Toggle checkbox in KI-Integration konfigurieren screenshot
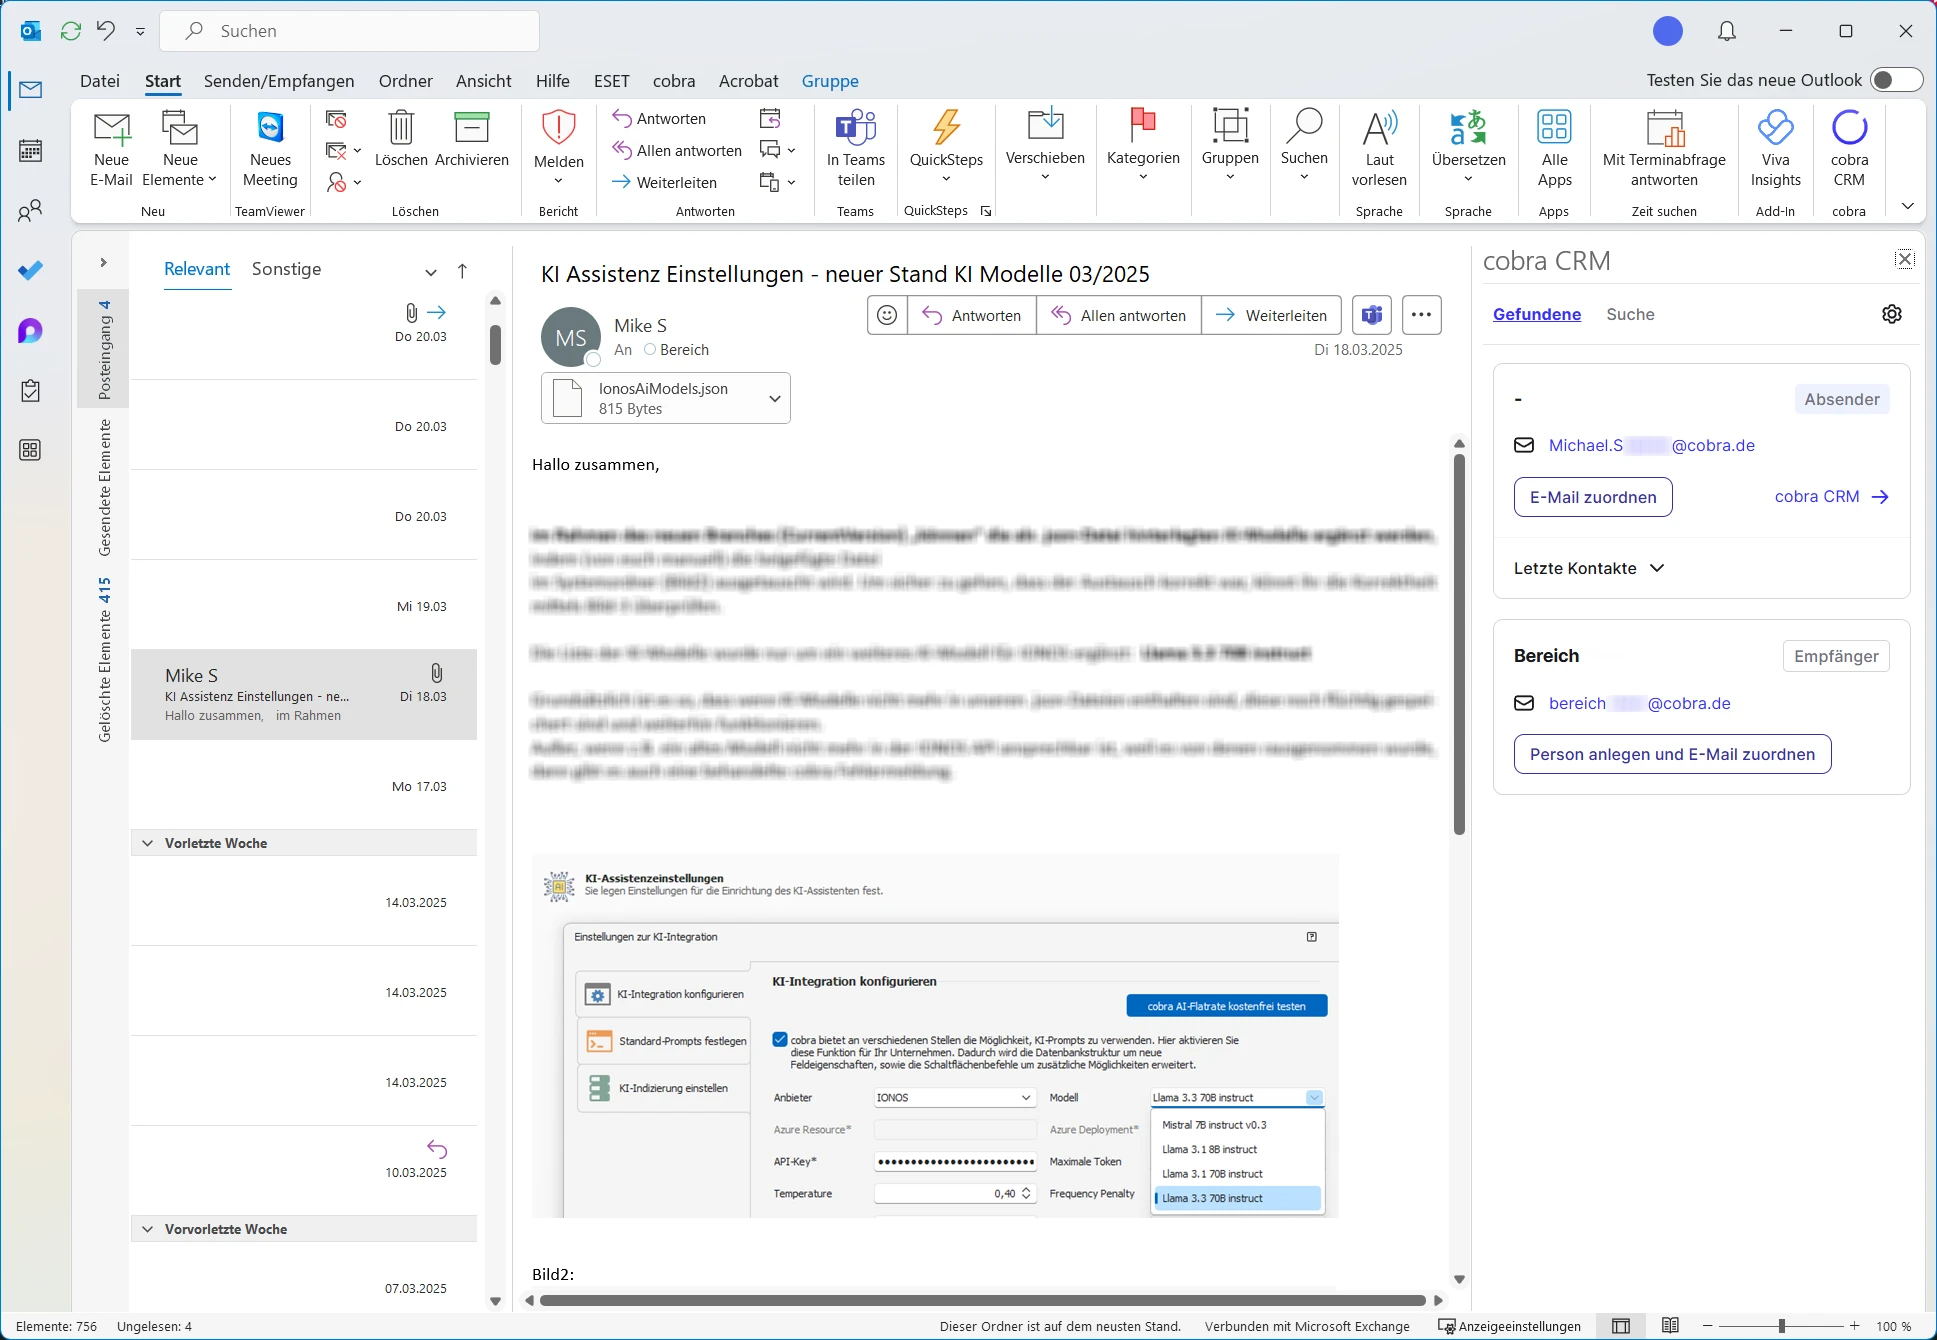The image size is (1937, 1340). (x=780, y=1039)
